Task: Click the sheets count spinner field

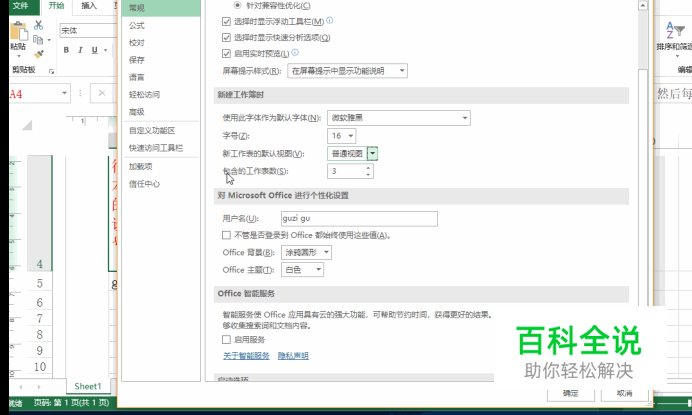Action: pyautogui.click(x=350, y=171)
